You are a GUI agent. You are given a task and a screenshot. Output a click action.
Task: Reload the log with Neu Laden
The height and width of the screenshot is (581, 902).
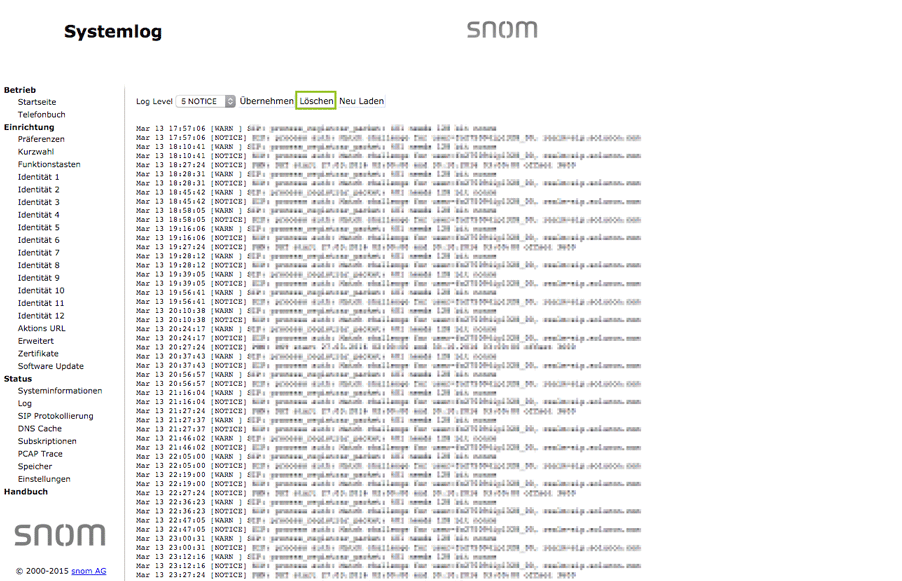pyautogui.click(x=361, y=102)
